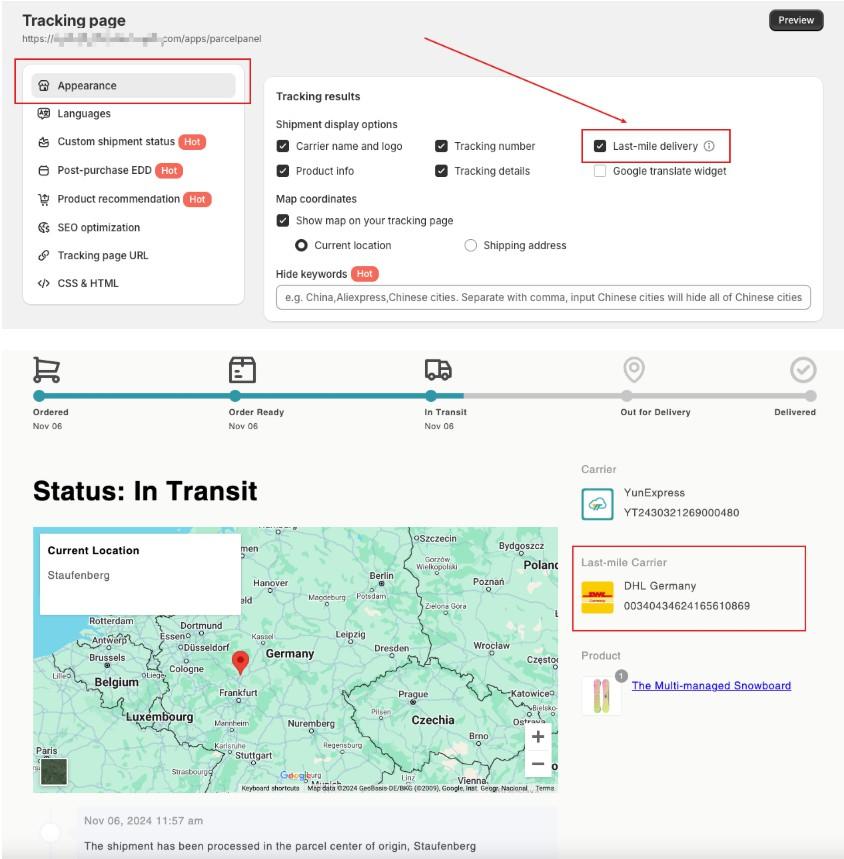Click the snowboard product thumbnail

coord(601,696)
